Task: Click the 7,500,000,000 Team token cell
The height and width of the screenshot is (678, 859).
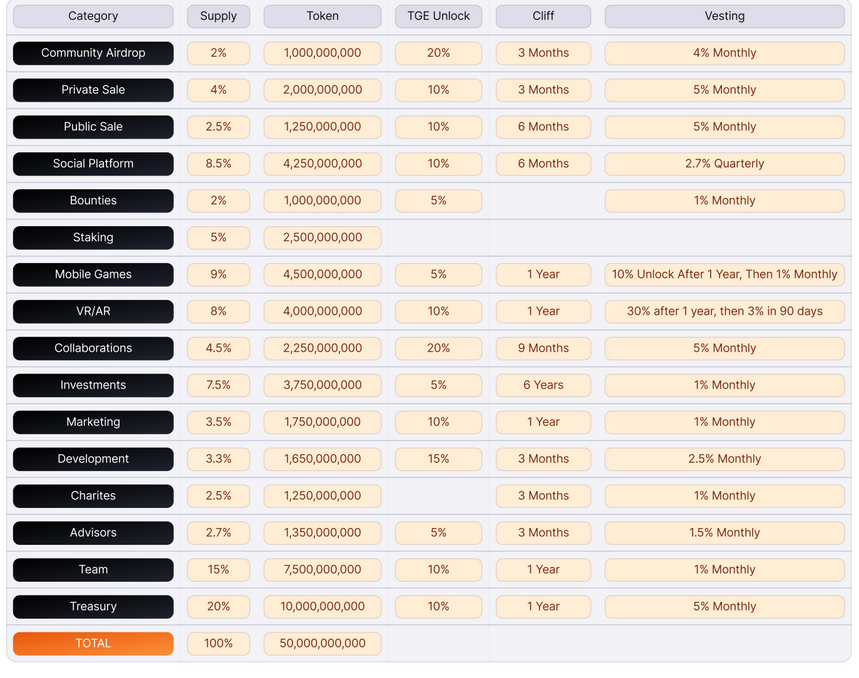Action: point(322,570)
